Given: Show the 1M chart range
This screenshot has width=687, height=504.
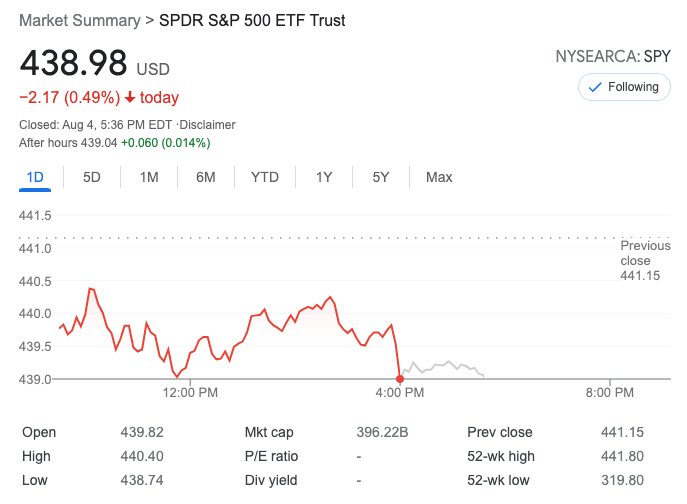Looking at the screenshot, I should 149,177.
